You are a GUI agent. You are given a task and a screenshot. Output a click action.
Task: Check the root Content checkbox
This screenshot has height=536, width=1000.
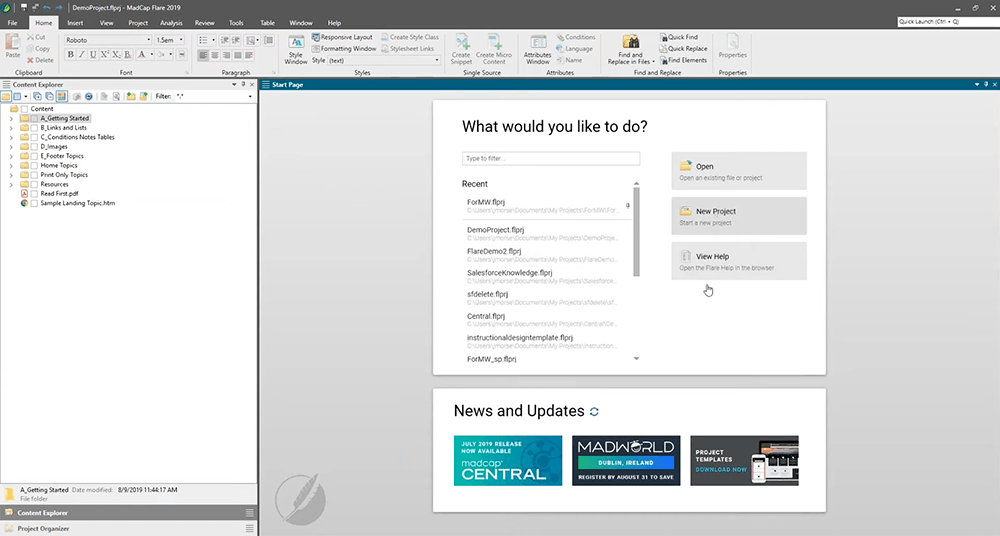(24, 109)
